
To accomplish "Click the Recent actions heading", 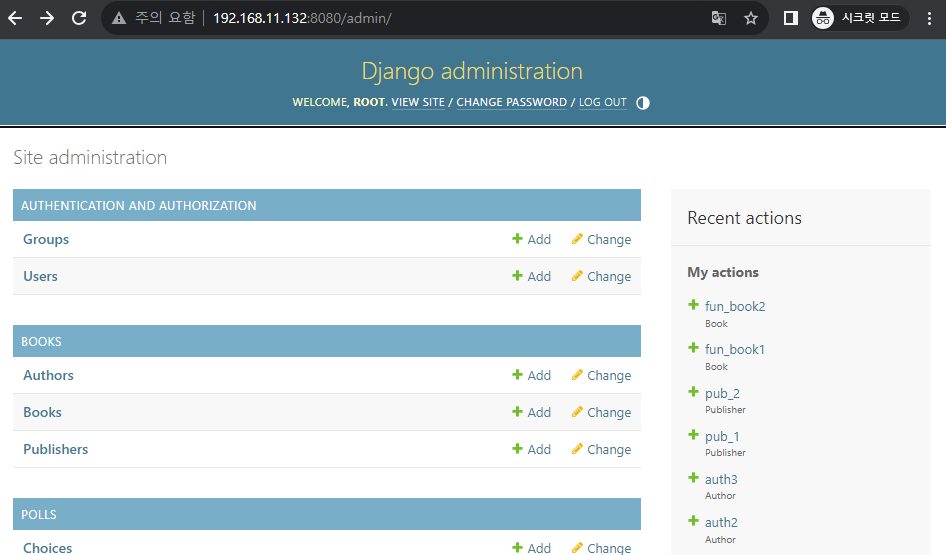I will pyautogui.click(x=744, y=218).
